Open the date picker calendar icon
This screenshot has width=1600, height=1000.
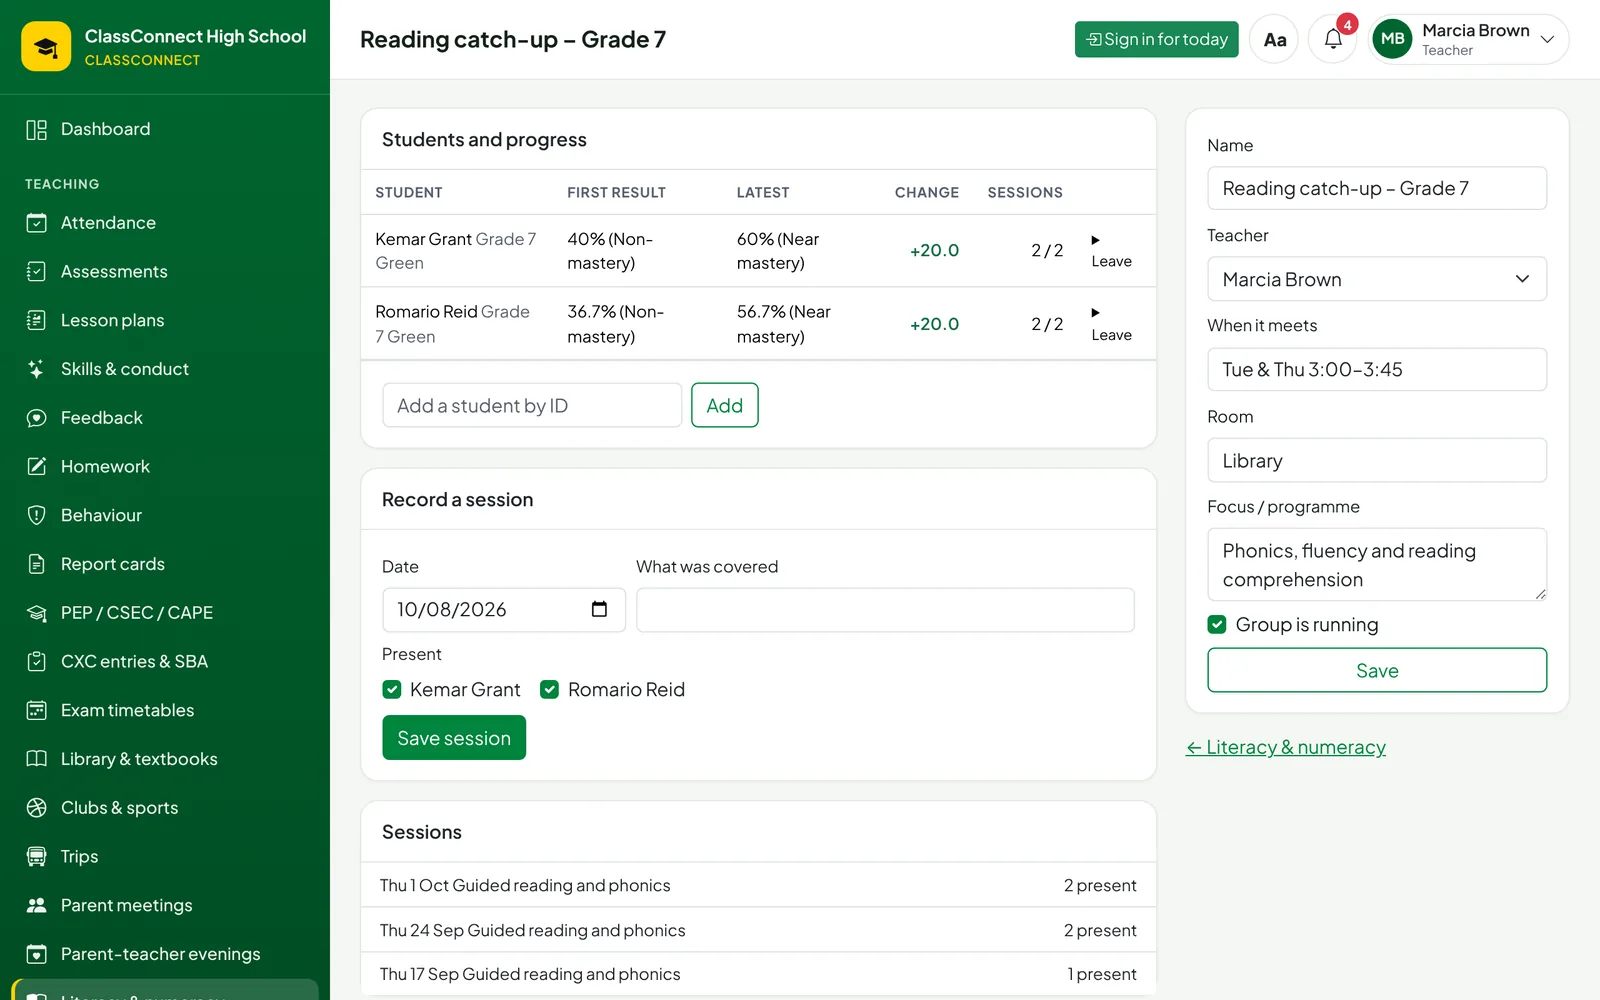tap(599, 610)
